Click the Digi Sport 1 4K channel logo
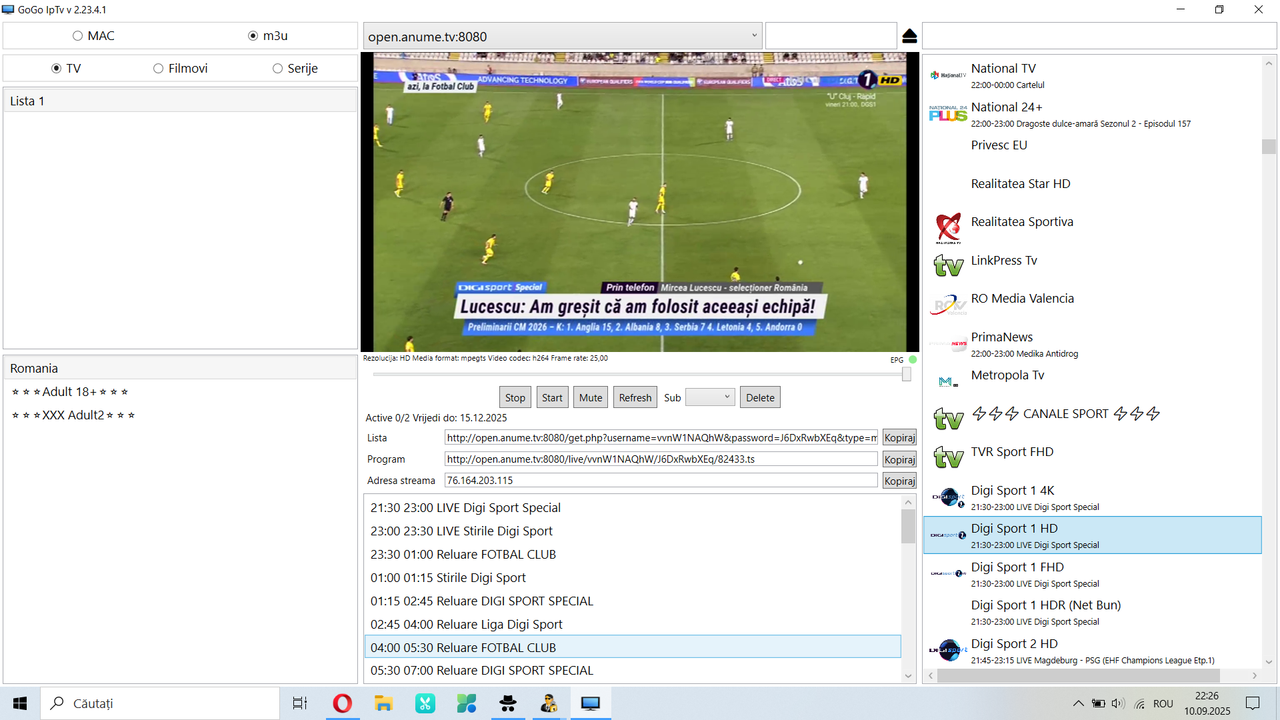1280x720 pixels. click(x=947, y=496)
